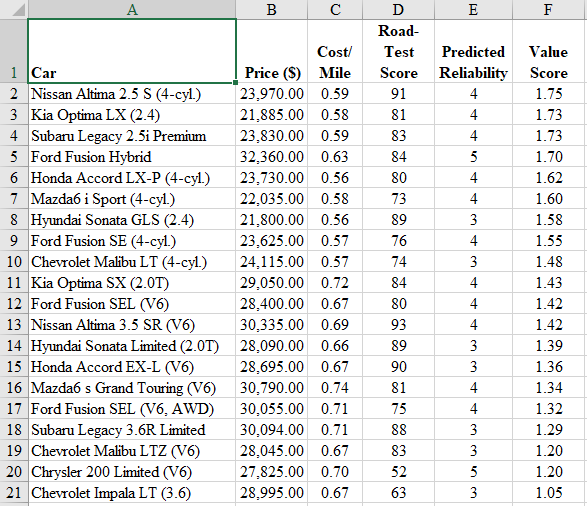Select cell 'Mazda6 s Grand Touring (V6)'

click(132, 388)
